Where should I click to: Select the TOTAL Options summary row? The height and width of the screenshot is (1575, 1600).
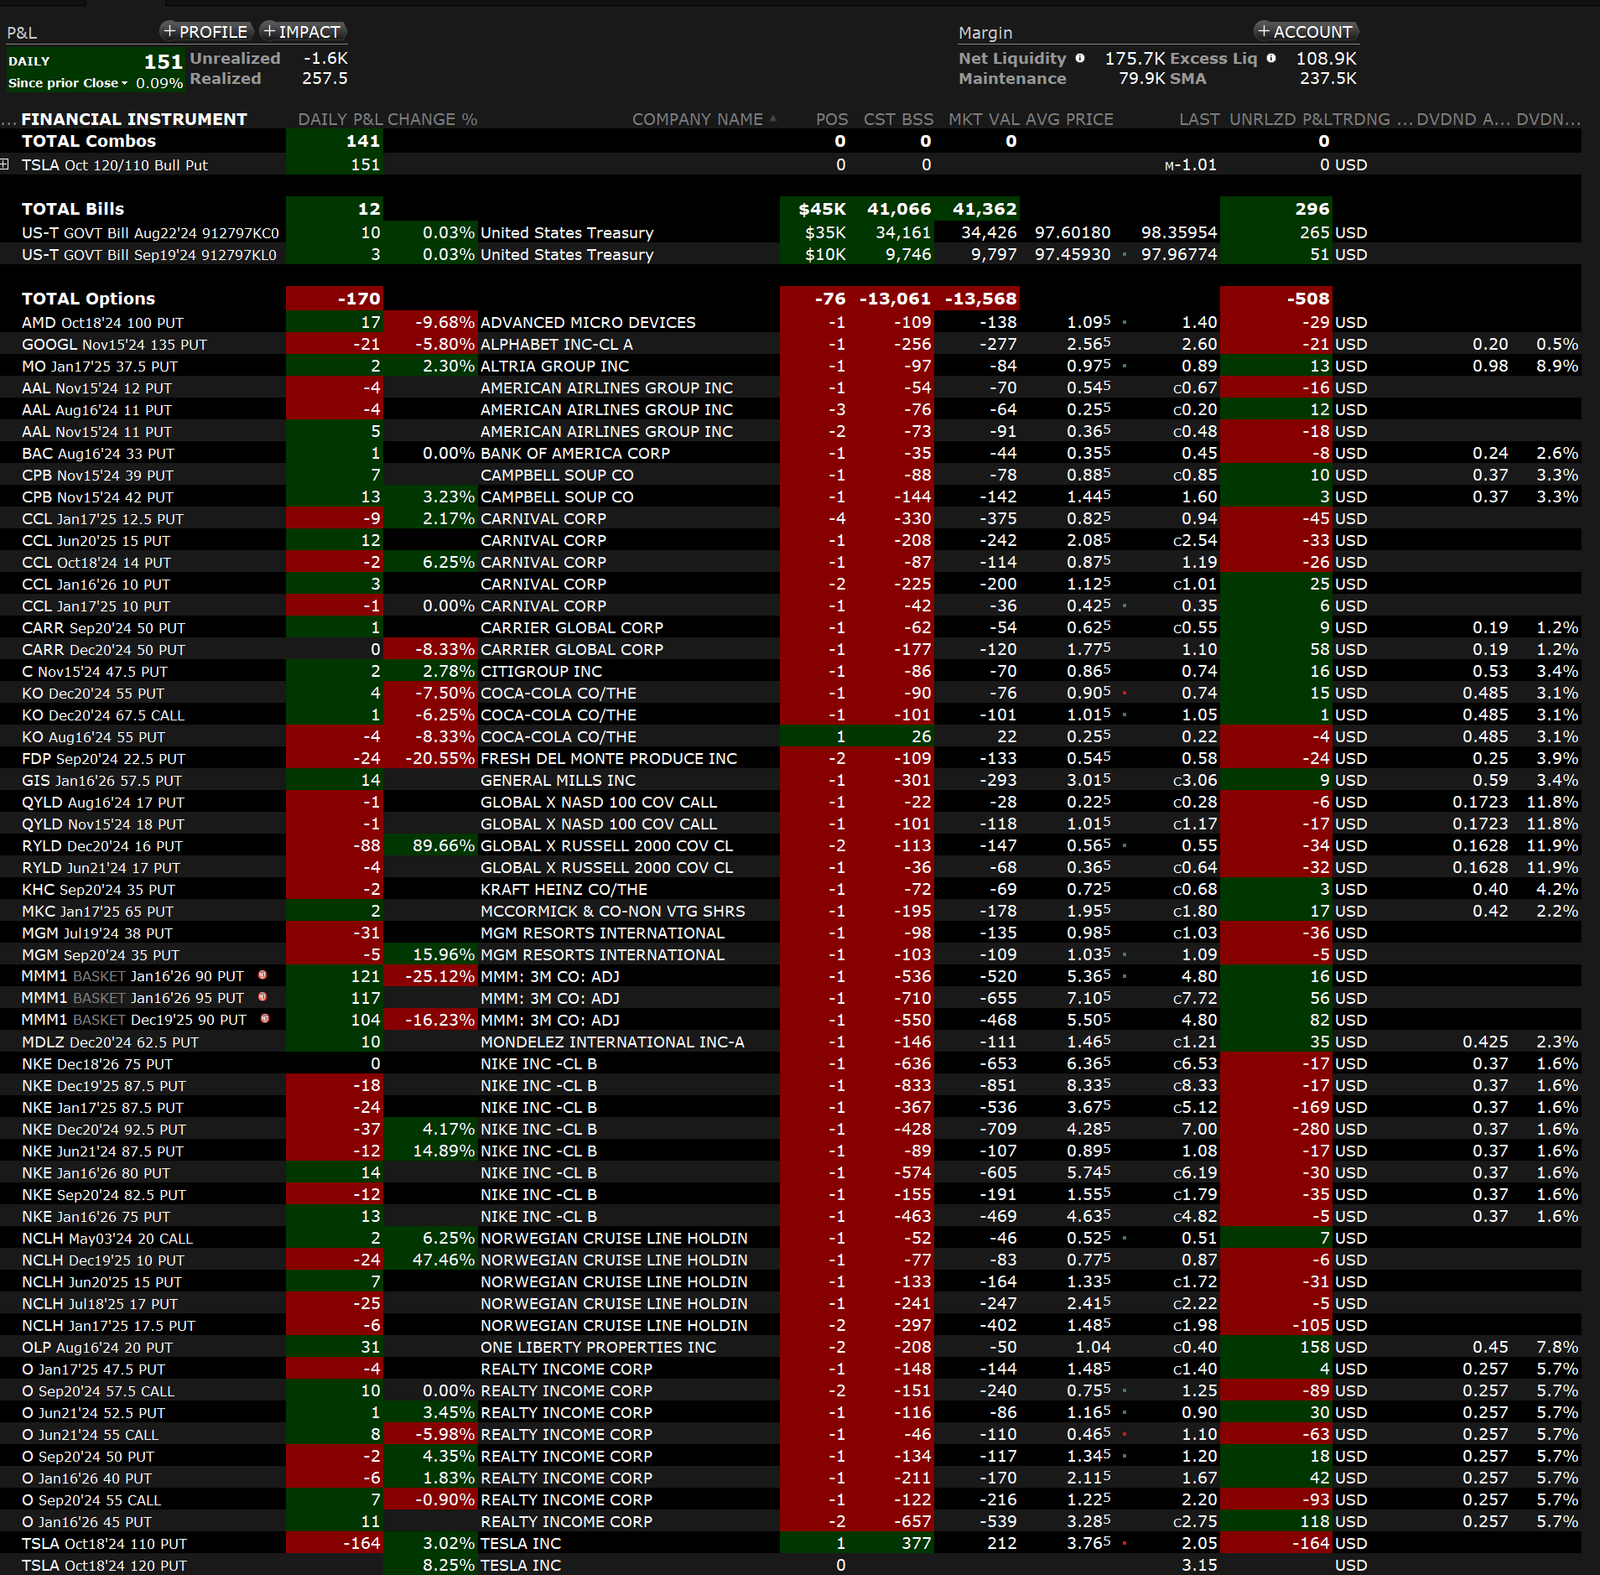[x=89, y=298]
